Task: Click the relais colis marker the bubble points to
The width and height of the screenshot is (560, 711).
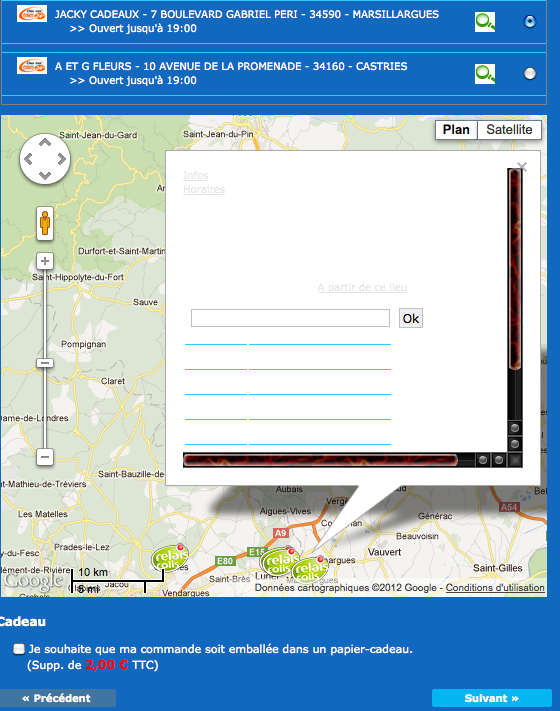Action: pyautogui.click(x=310, y=570)
